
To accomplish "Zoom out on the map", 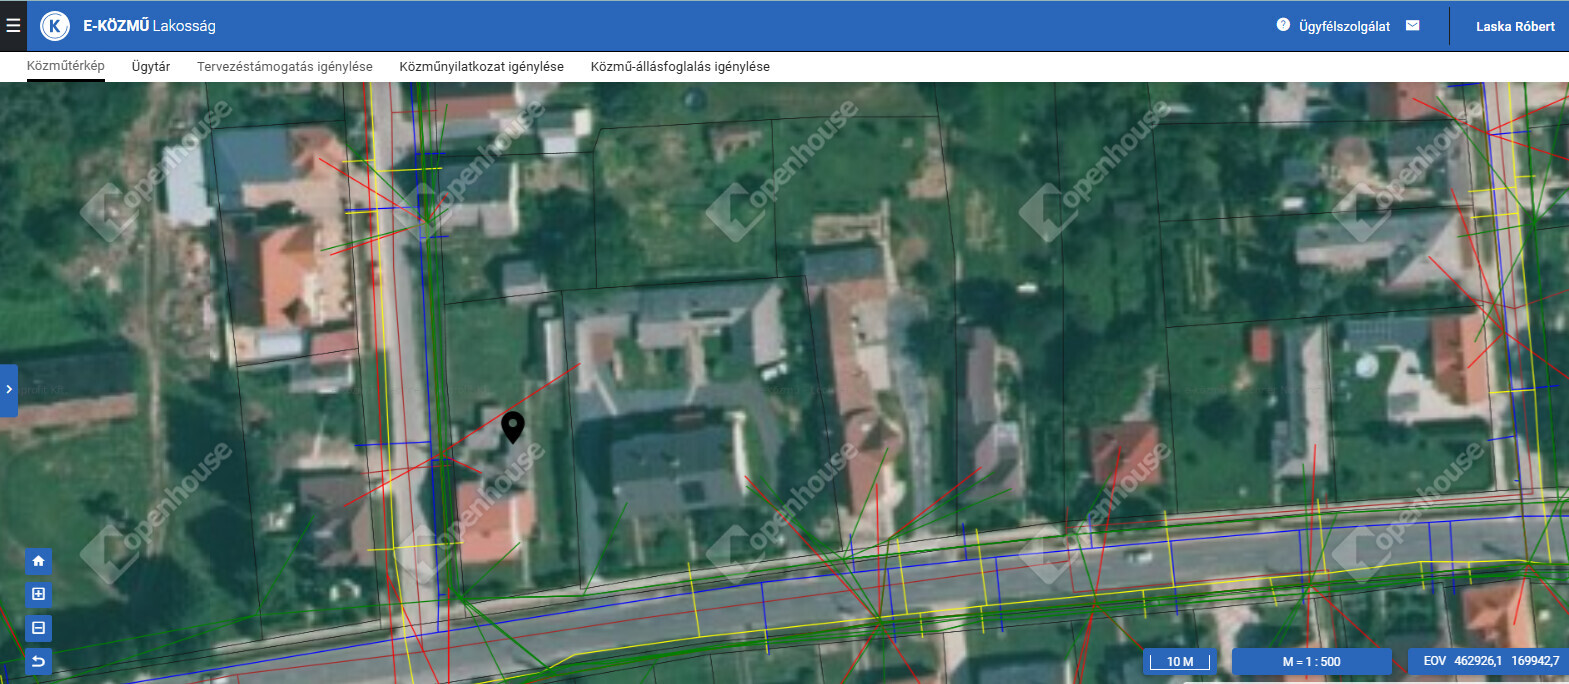I will (x=38, y=628).
